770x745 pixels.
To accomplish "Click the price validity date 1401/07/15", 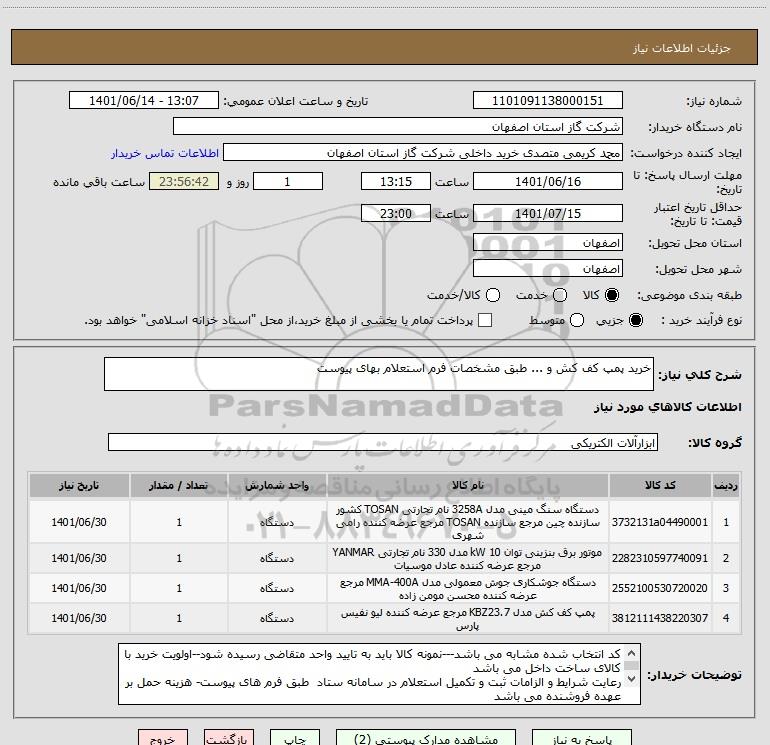I will (x=548, y=213).
